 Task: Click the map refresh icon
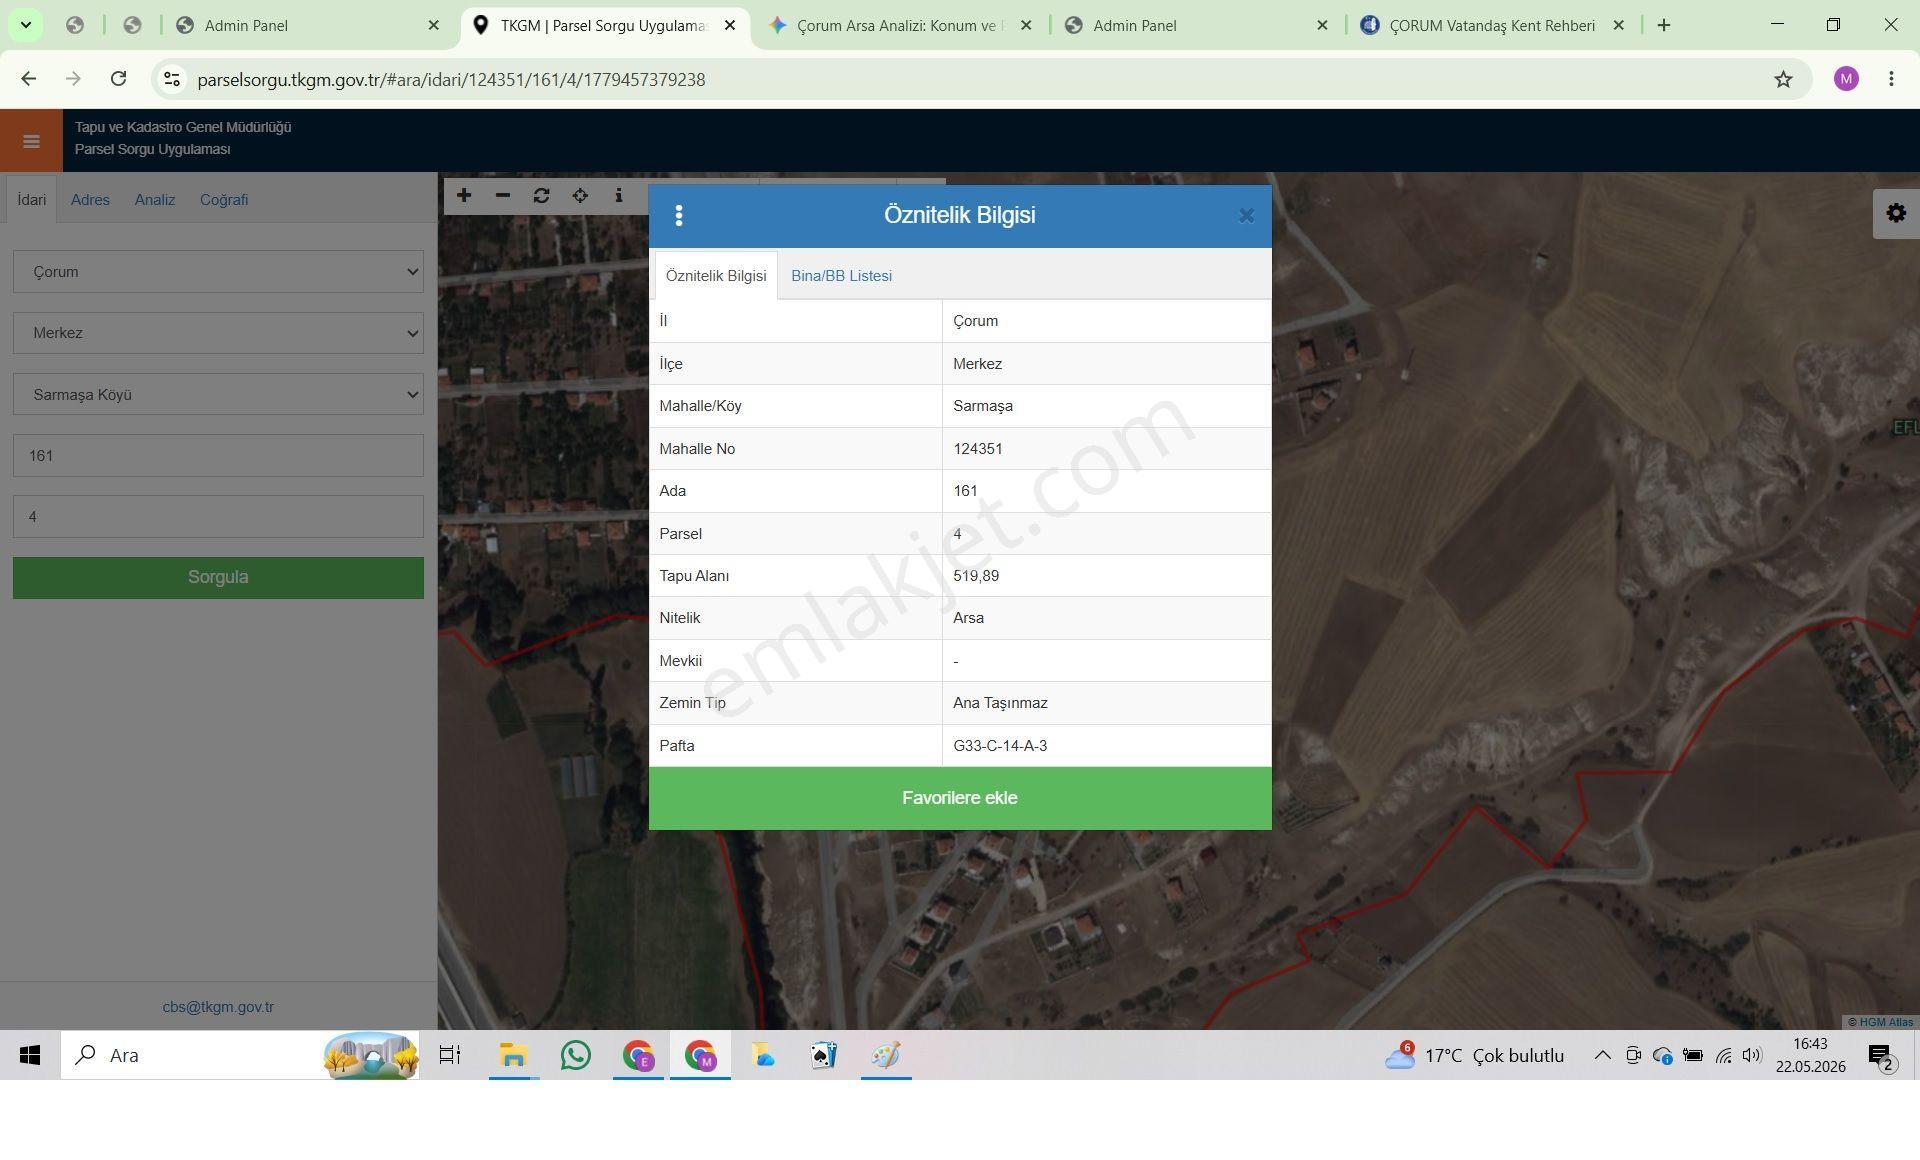coord(542,196)
